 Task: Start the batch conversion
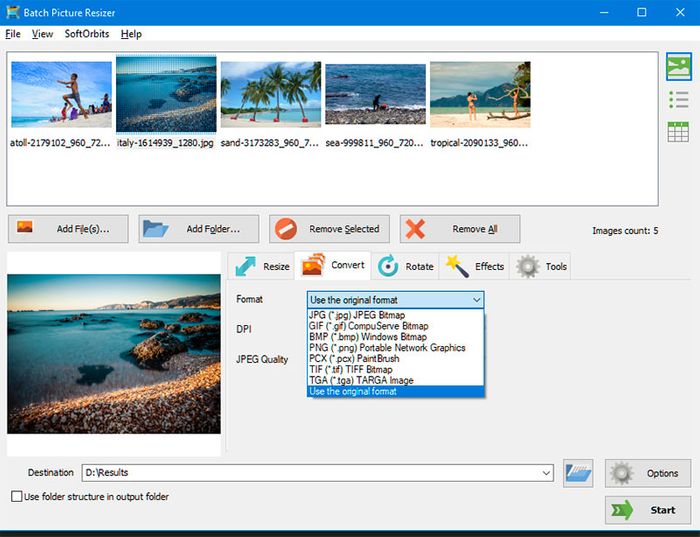[648, 510]
